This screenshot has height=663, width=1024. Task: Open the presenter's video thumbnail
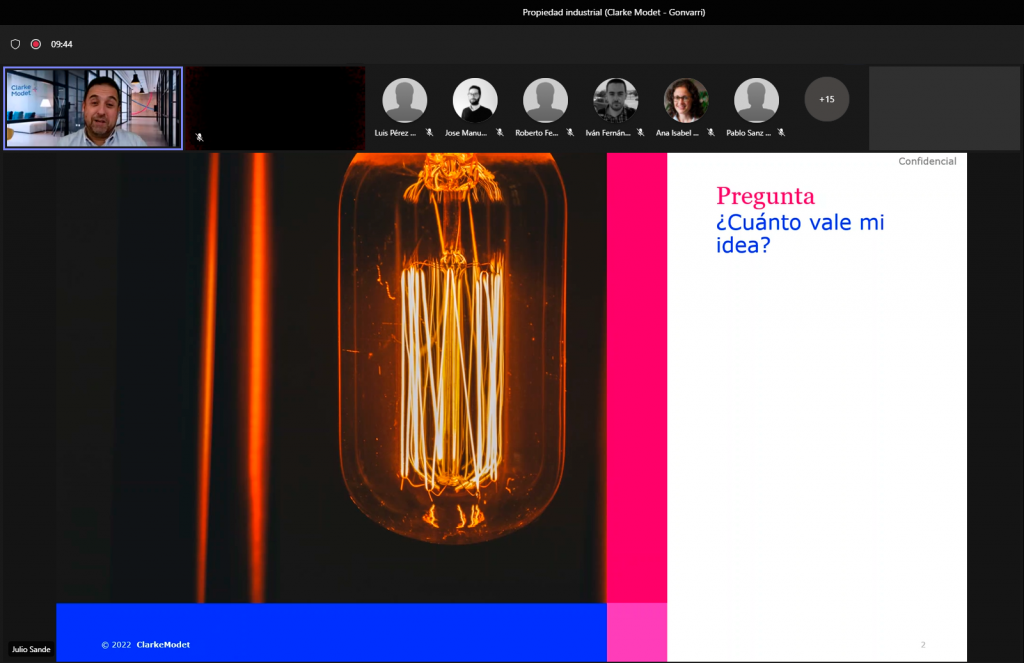[x=93, y=108]
